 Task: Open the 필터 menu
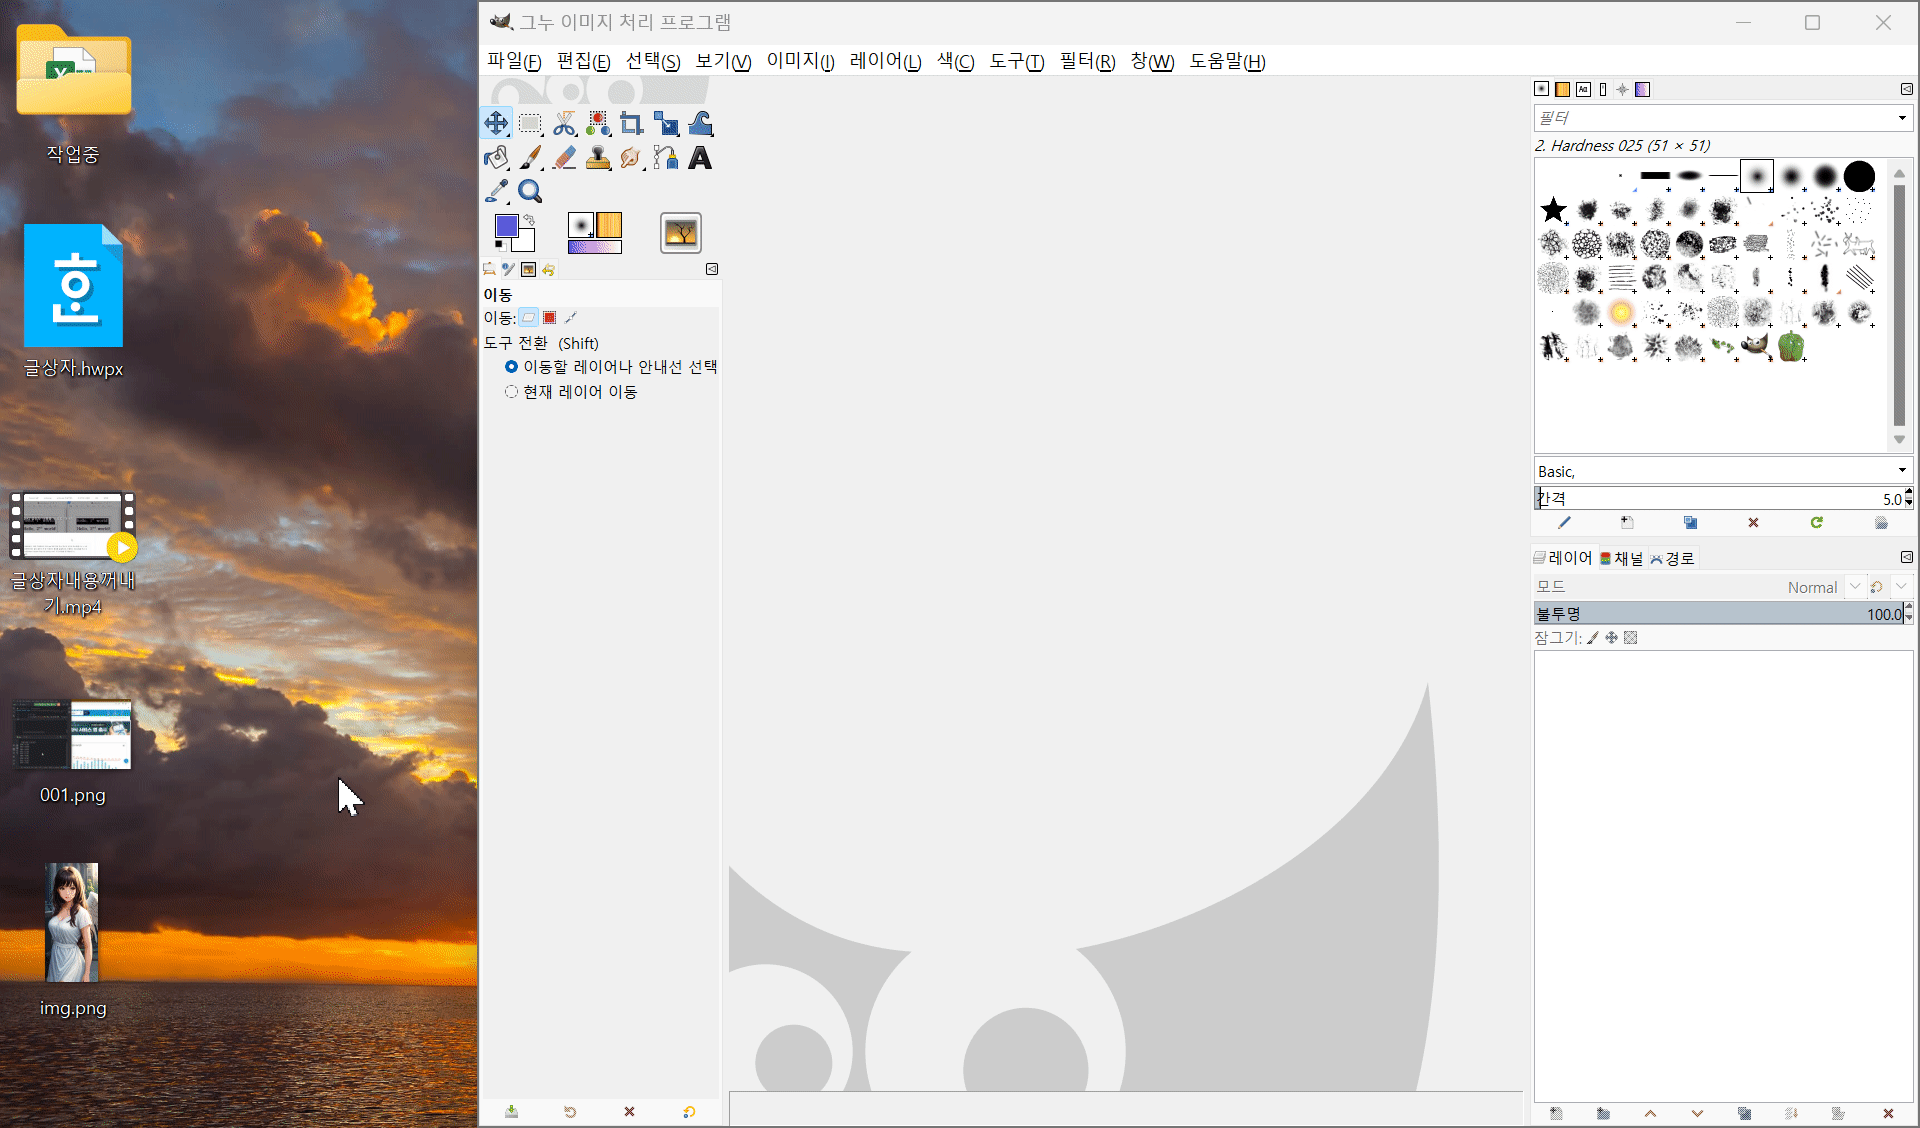pos(1086,62)
